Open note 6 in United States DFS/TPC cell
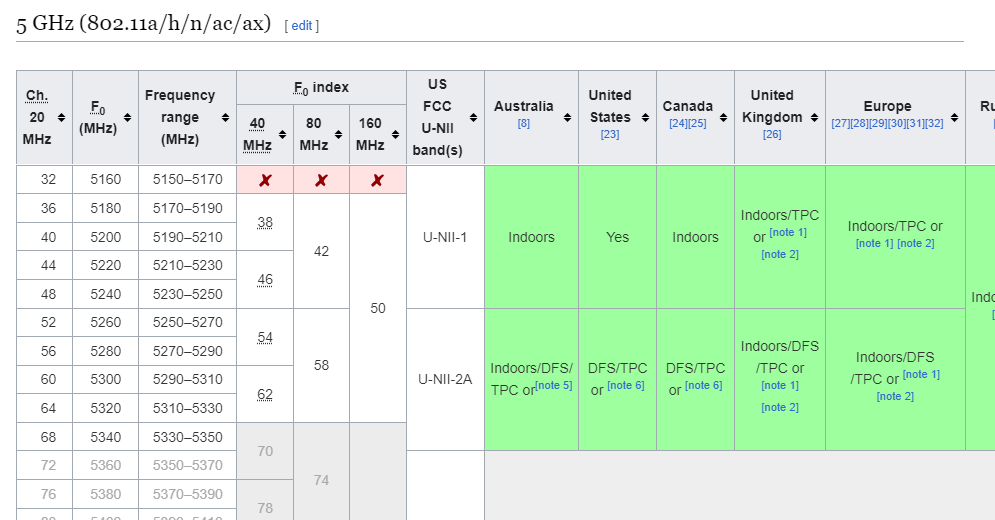The height and width of the screenshot is (520, 995). tap(625, 386)
